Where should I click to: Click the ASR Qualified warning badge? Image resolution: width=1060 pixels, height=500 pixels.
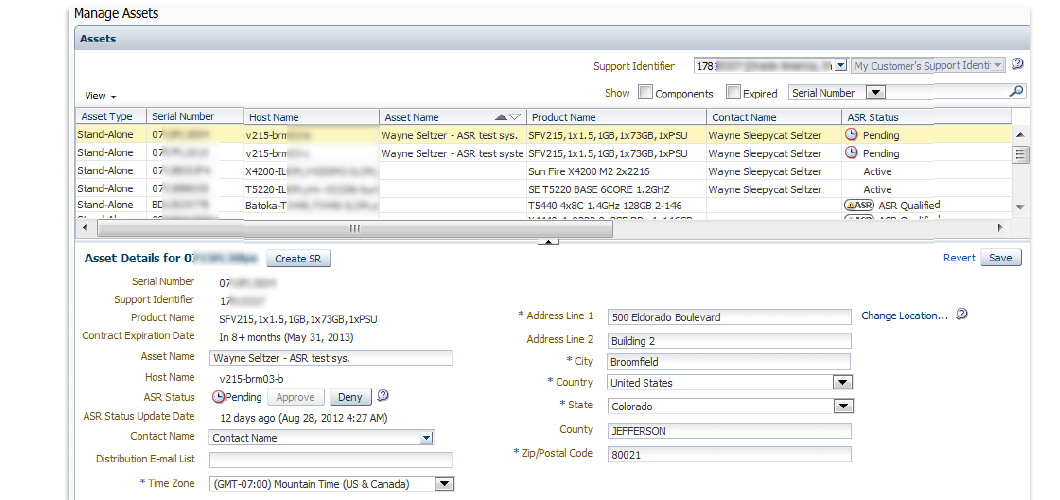coord(859,205)
